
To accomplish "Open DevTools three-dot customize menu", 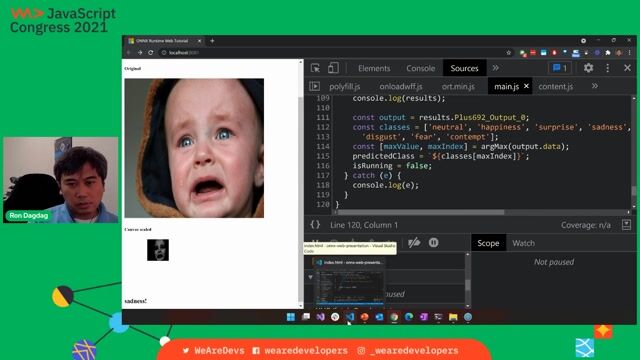I will (607, 68).
